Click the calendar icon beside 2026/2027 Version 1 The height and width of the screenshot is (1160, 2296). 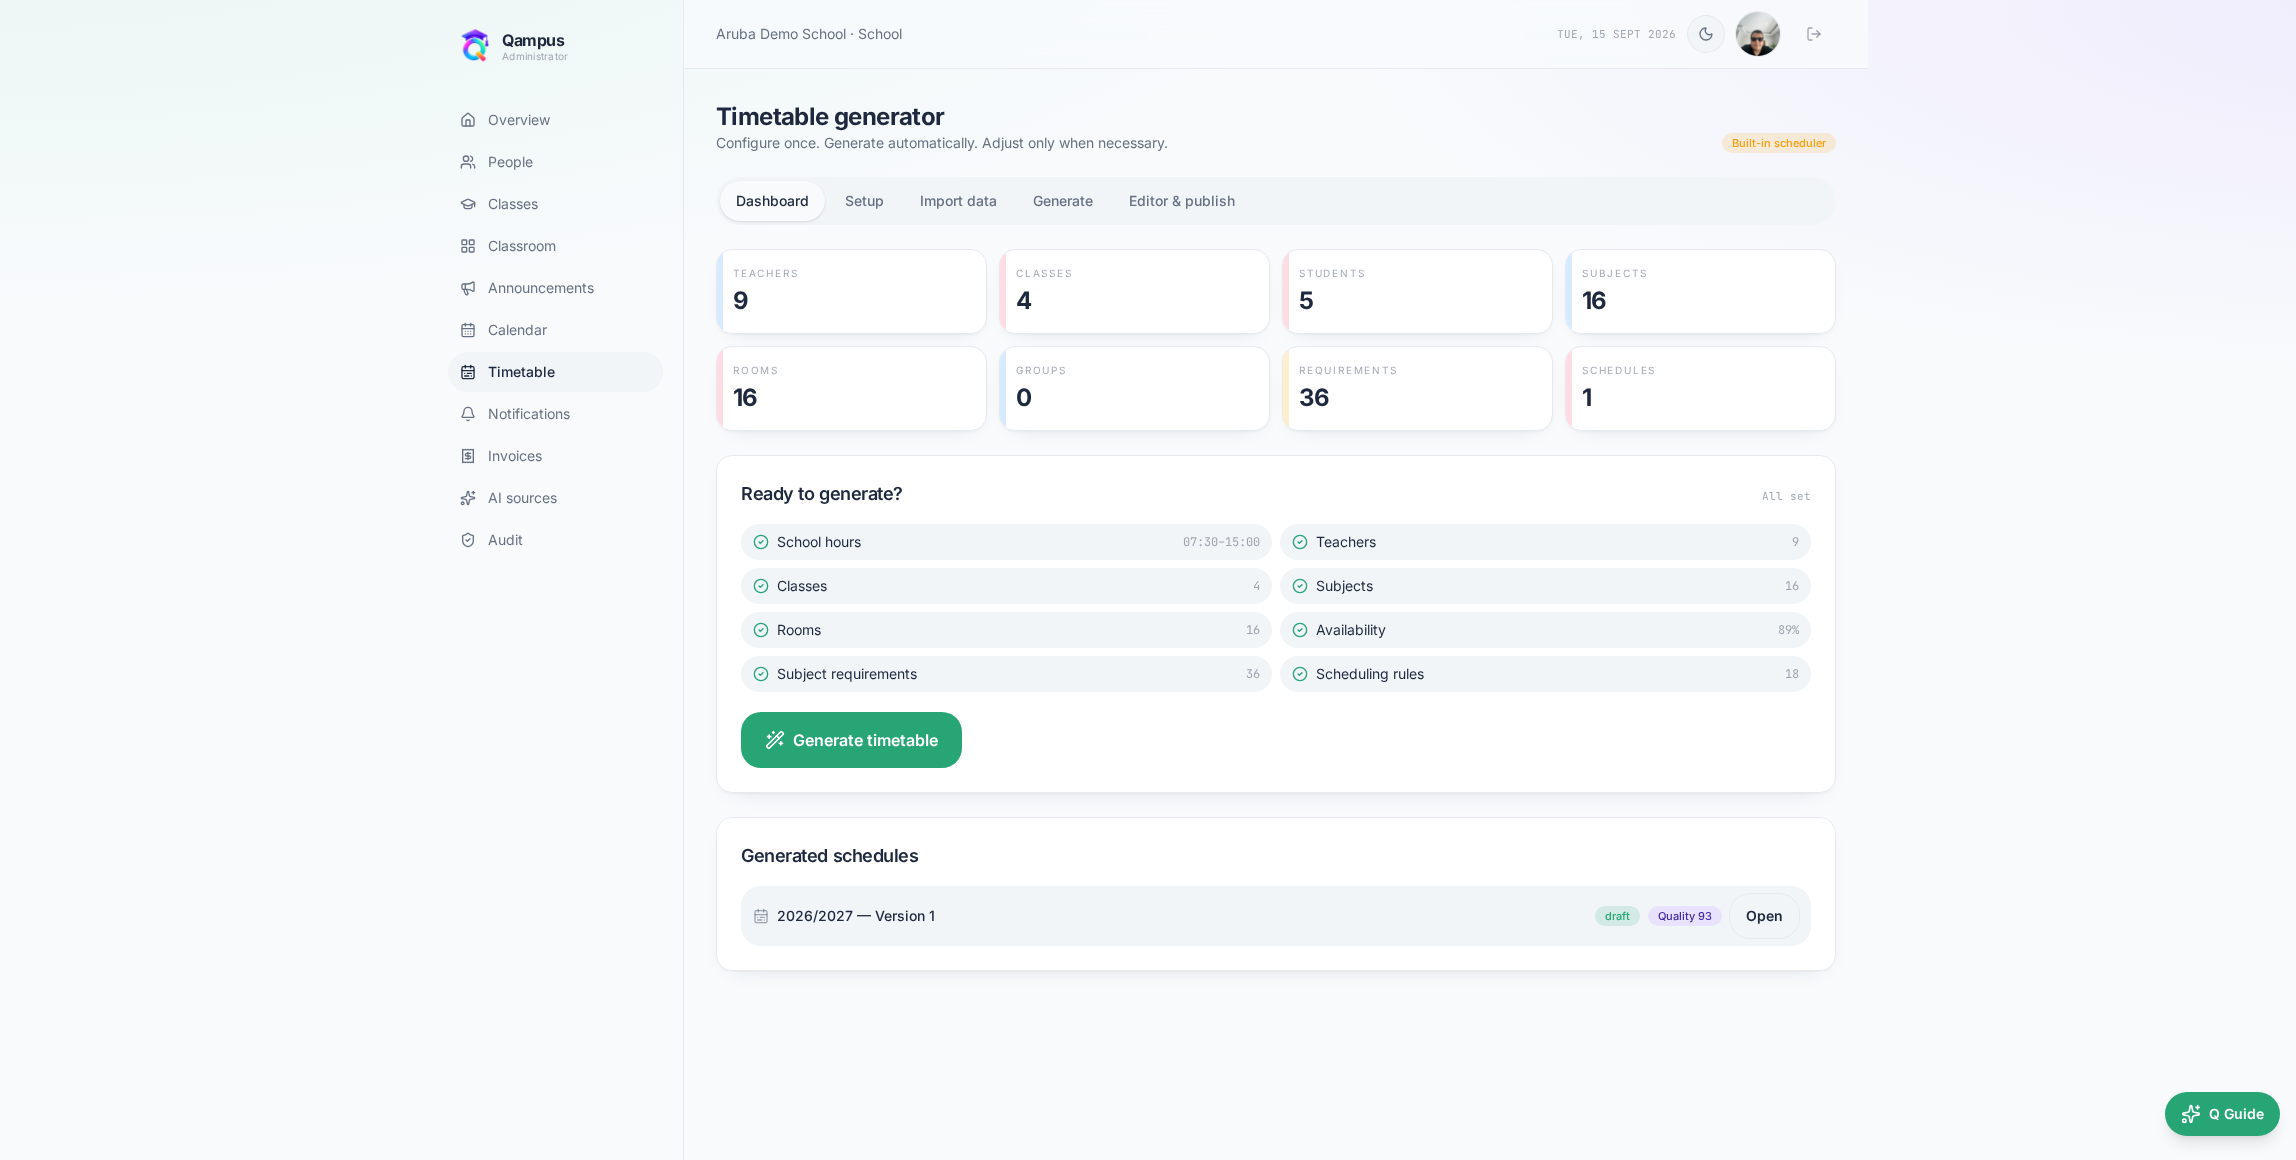[x=761, y=916]
